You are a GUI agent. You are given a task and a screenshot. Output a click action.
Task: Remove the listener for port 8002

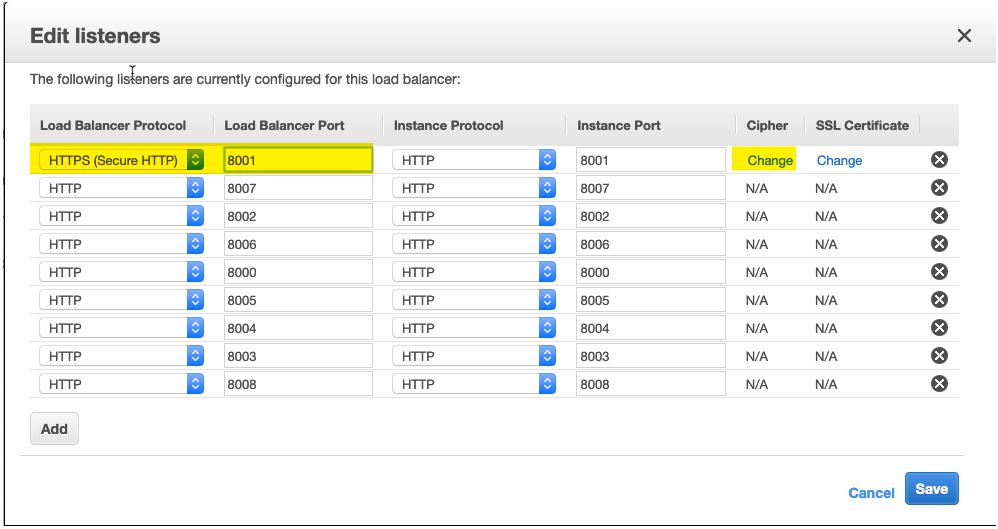[939, 216]
